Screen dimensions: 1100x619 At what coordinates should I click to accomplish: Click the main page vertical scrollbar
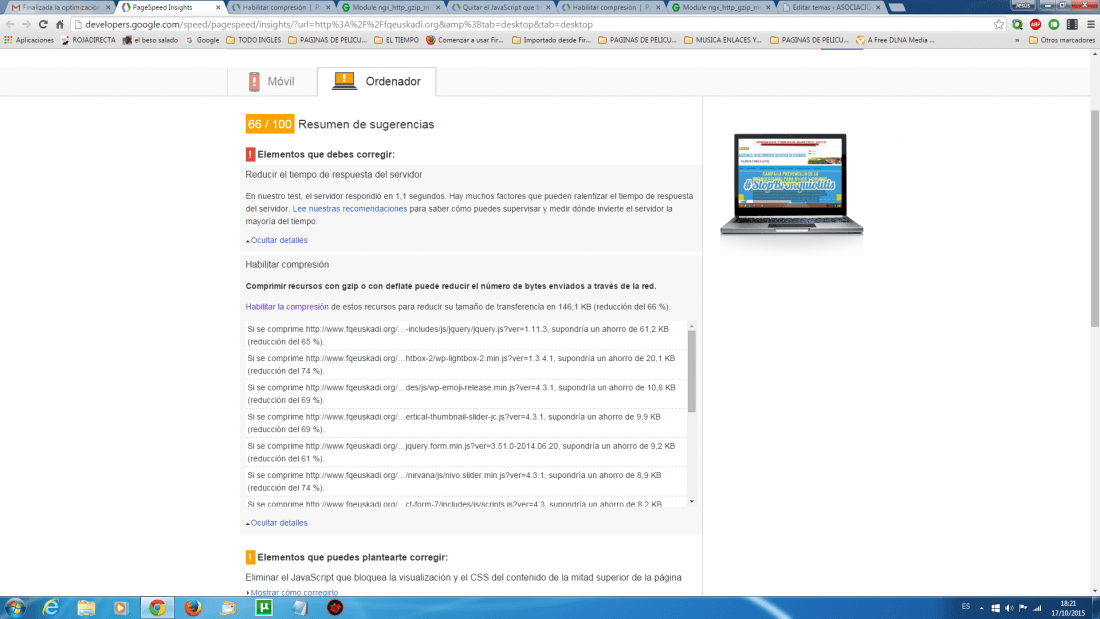click(1094, 218)
